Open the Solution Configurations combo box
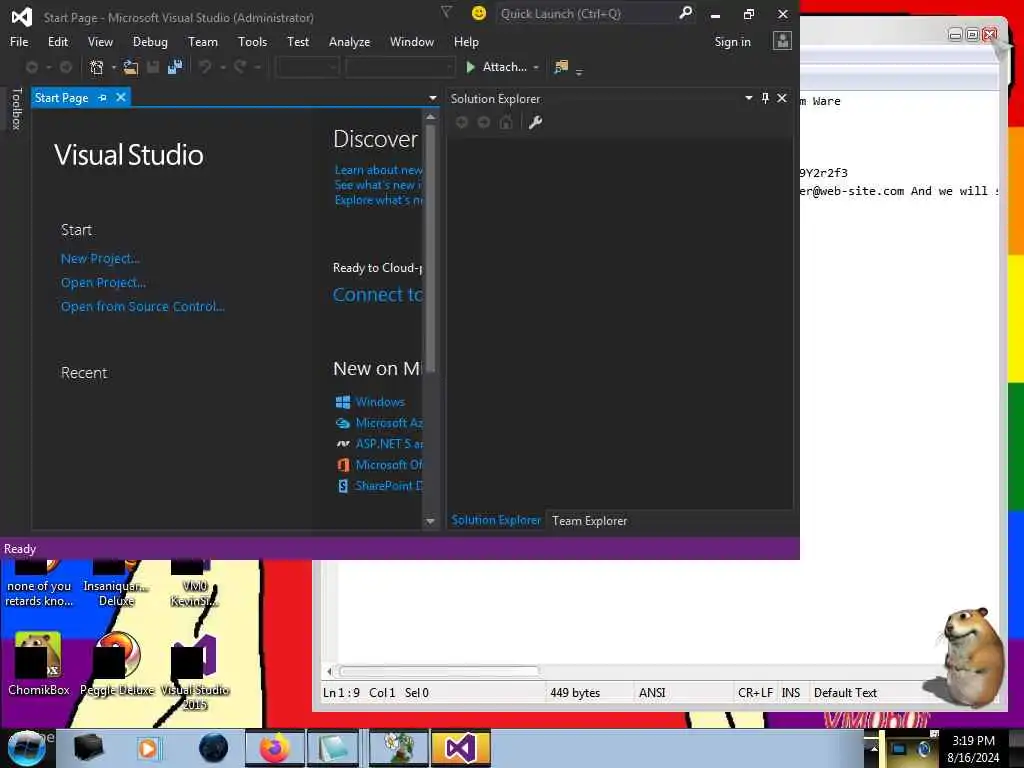Image resolution: width=1024 pixels, height=768 pixels. click(x=308, y=67)
